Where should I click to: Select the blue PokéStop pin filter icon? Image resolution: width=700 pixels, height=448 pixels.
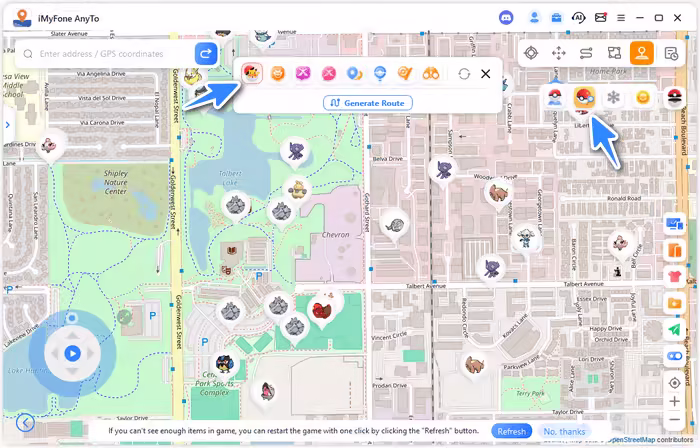click(380, 74)
